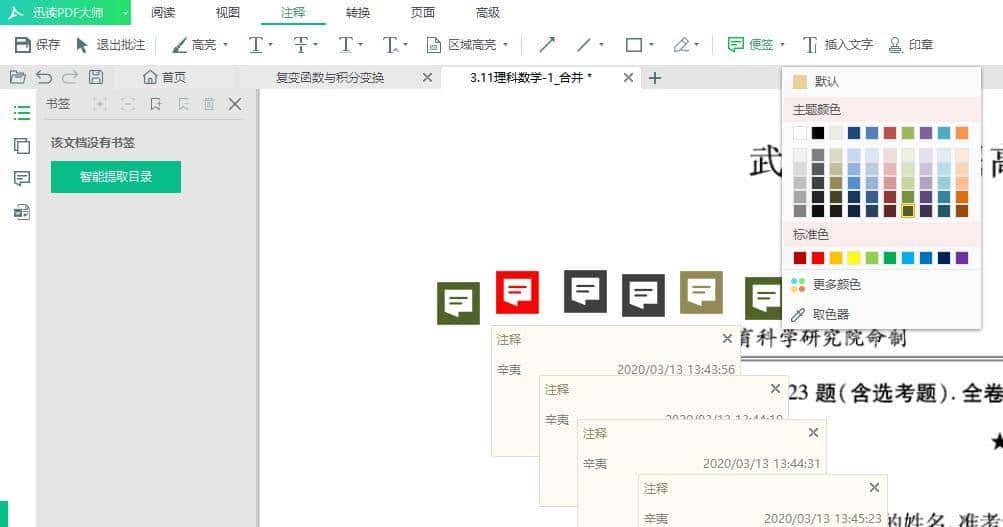Switch to the 高级 menu tab

487,12
